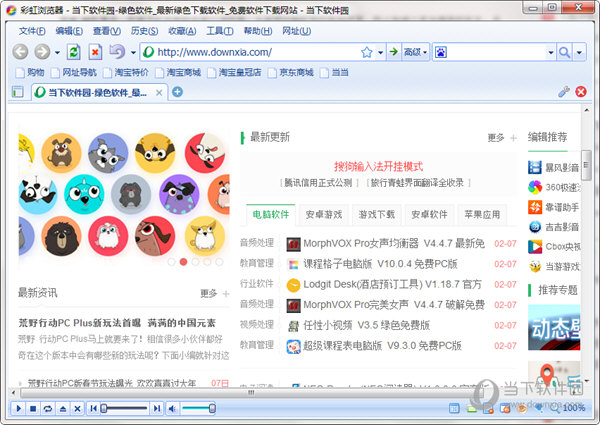Open the search suggestions dropdown arrow
Viewport: 600px width, 425px height.
pyautogui.click(x=551, y=52)
